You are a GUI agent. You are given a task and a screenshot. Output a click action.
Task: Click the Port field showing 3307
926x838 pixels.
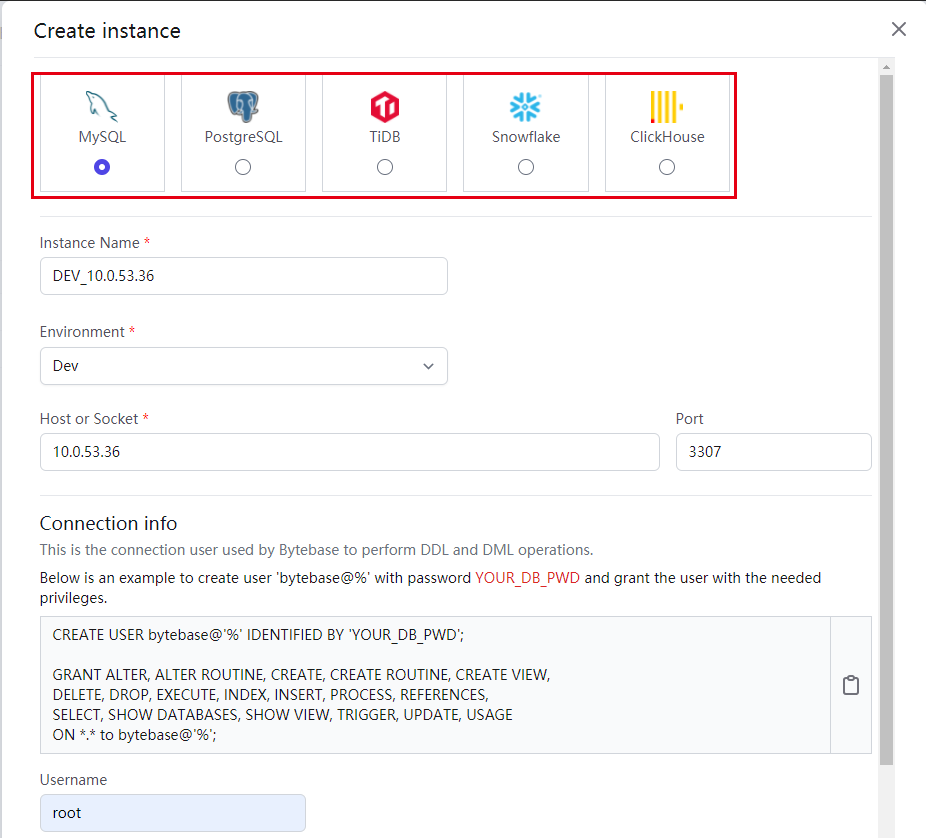coord(773,452)
